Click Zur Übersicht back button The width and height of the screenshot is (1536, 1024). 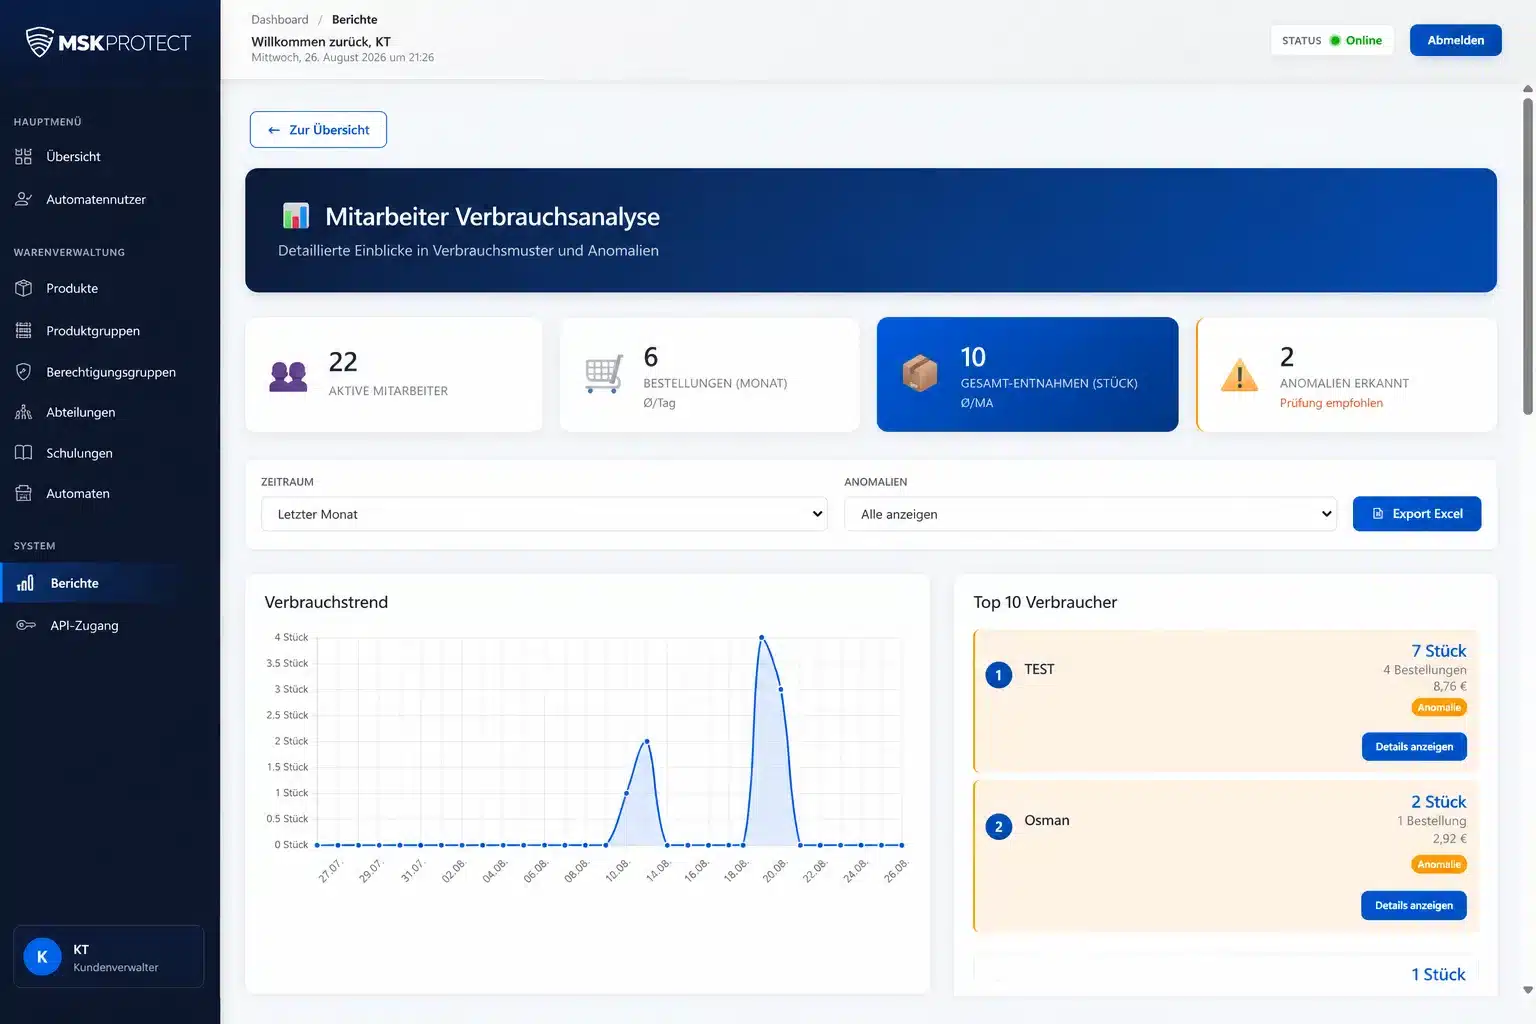click(318, 130)
